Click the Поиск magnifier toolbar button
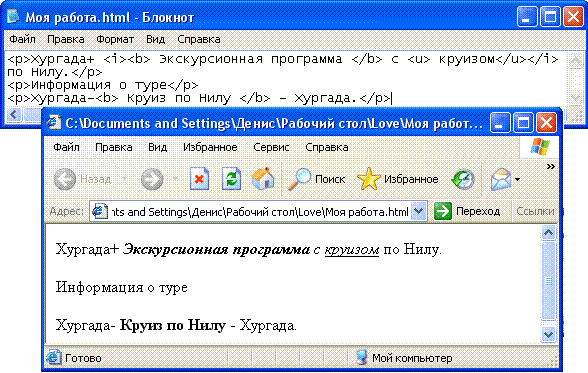 [316, 179]
